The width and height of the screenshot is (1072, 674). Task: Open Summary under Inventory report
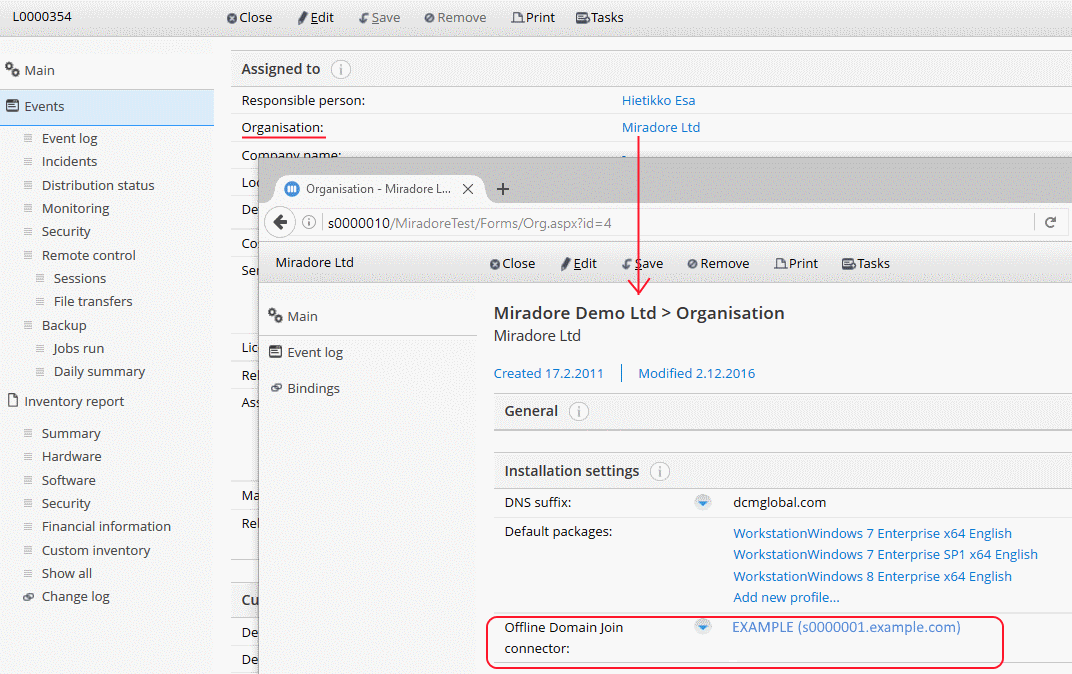tap(70, 433)
